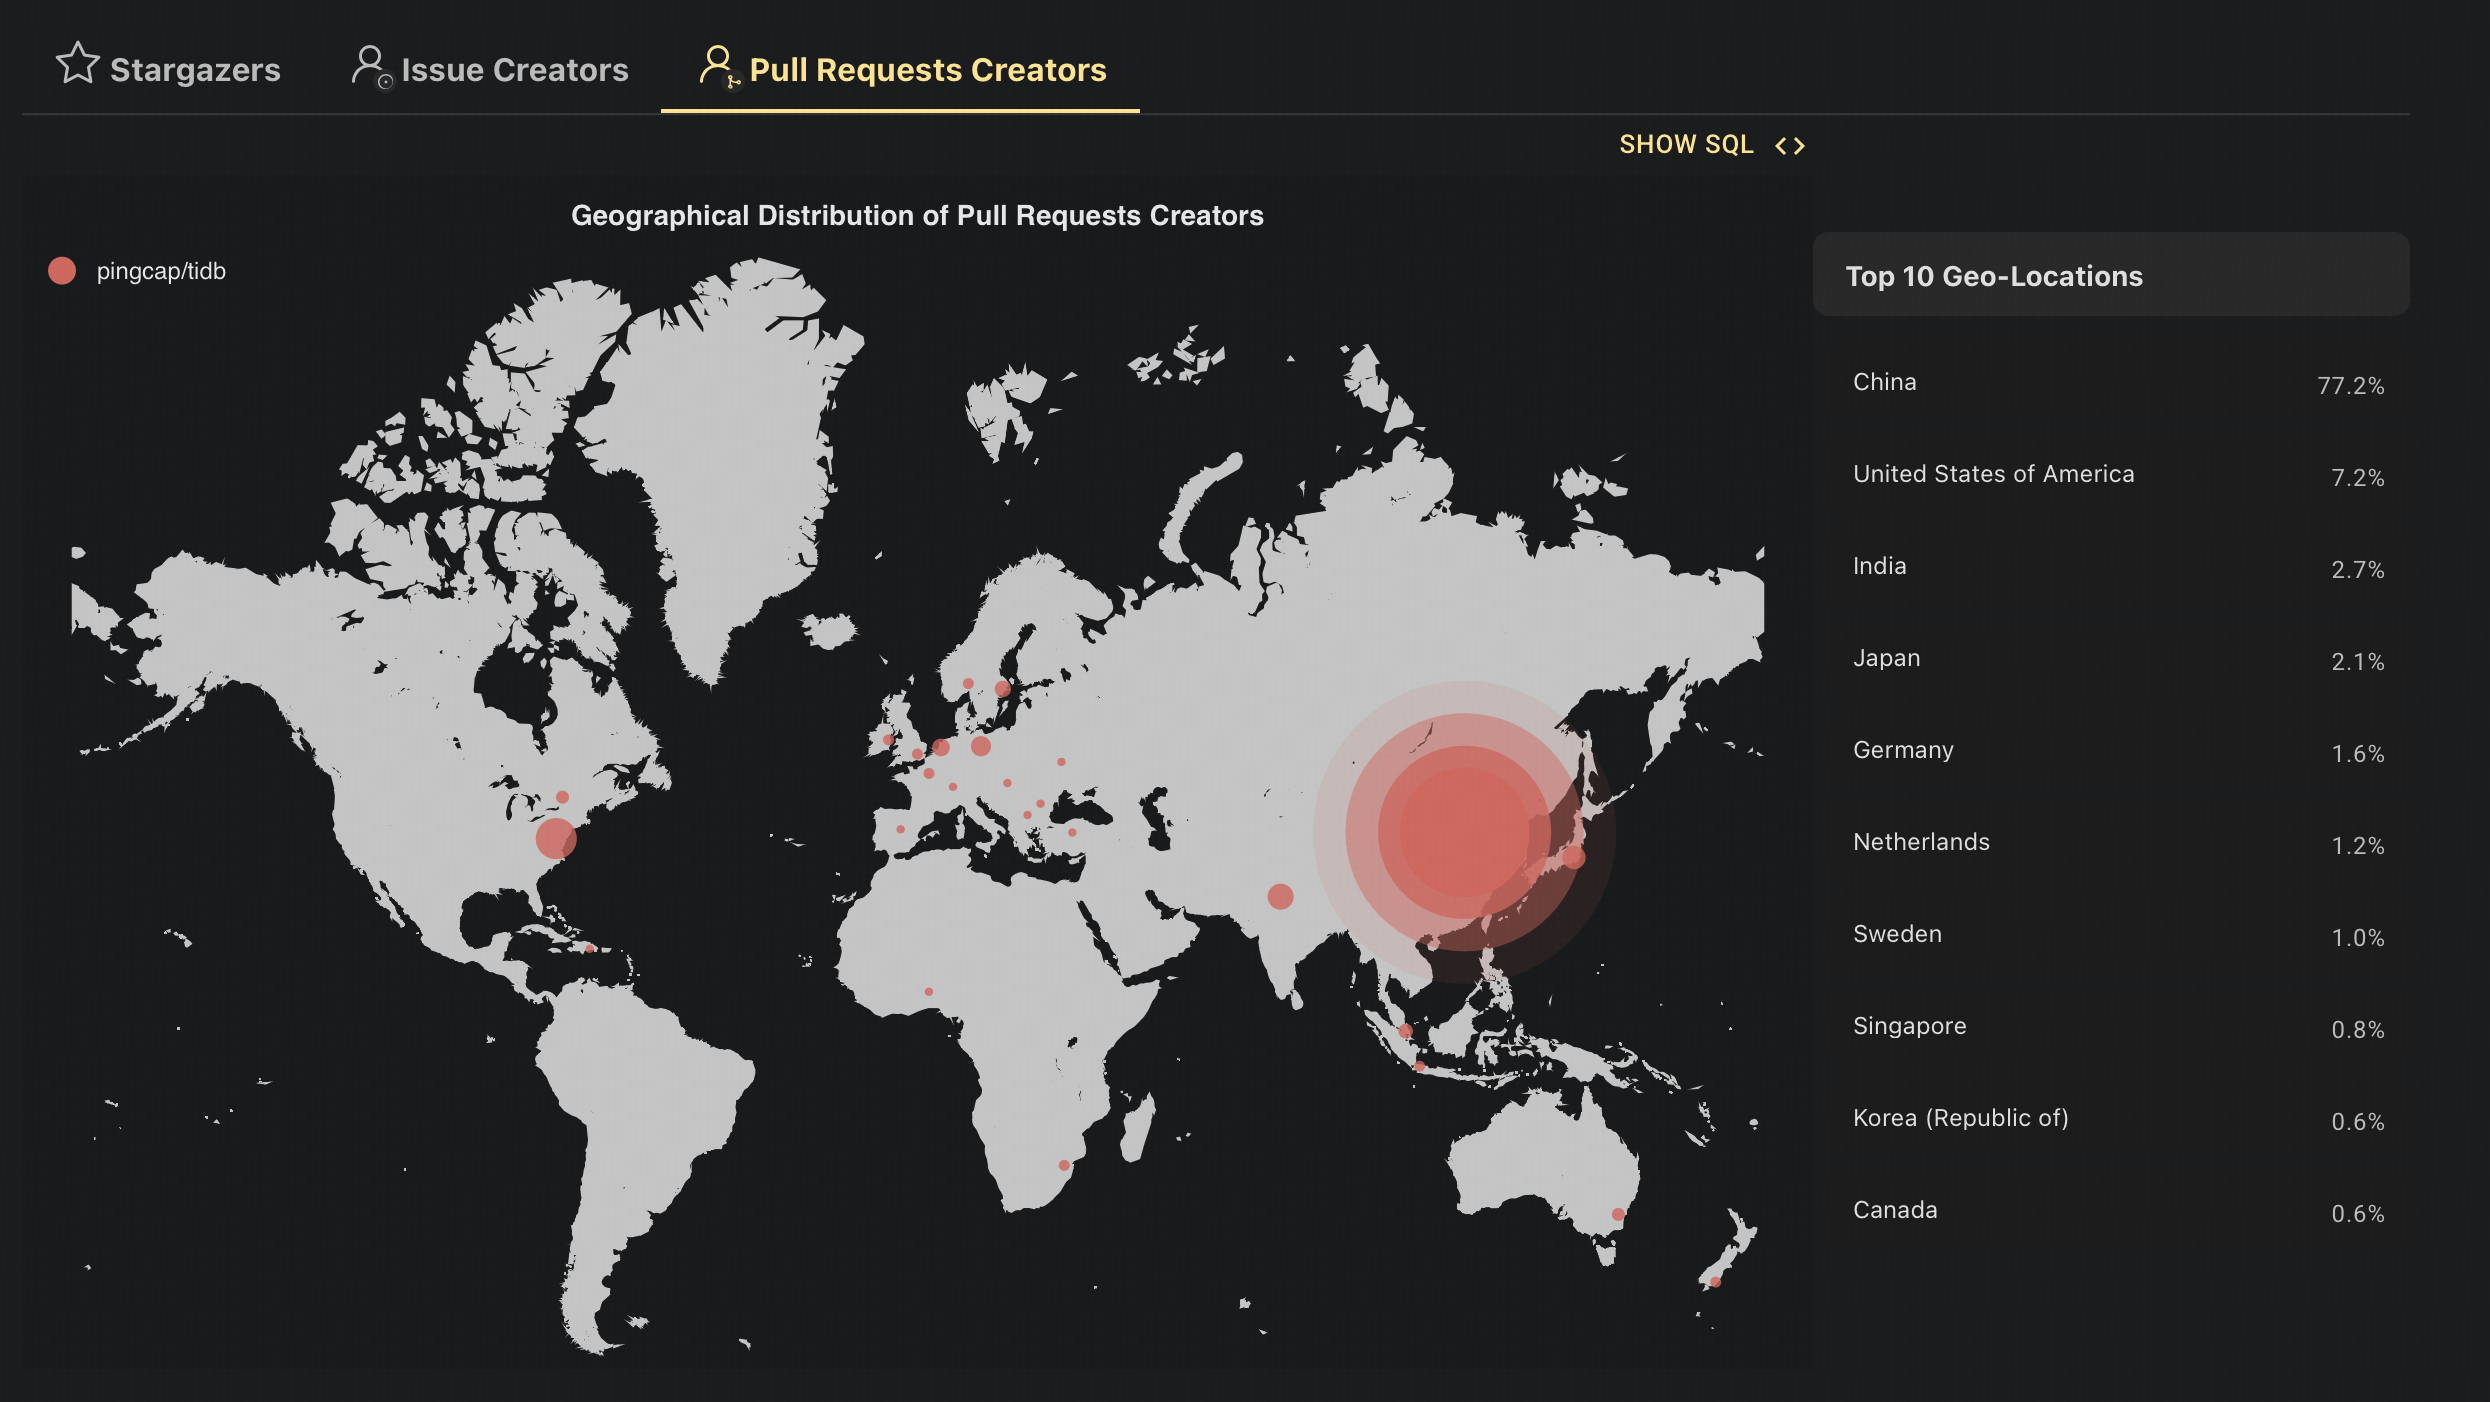Select United States of America list row
Screen dimensions: 2490x1402
[x=1993, y=474]
